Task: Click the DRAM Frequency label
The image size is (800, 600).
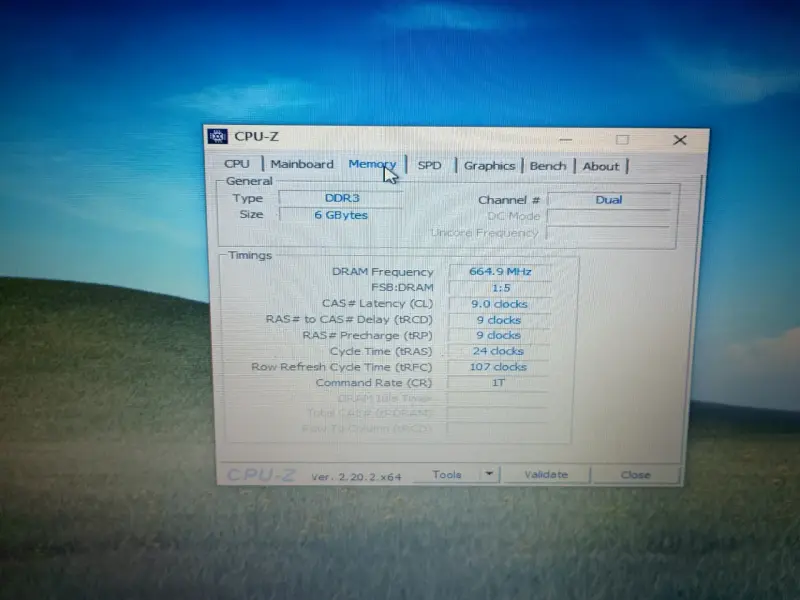Action: tap(383, 272)
